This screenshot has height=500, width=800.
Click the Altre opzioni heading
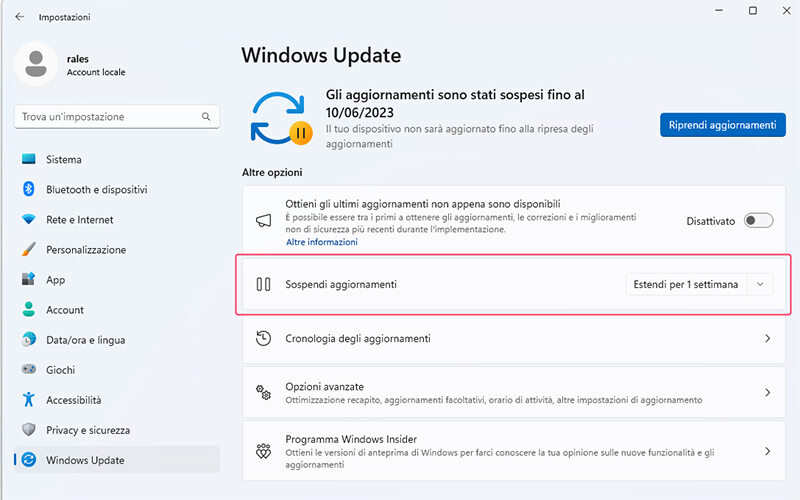tap(272, 172)
